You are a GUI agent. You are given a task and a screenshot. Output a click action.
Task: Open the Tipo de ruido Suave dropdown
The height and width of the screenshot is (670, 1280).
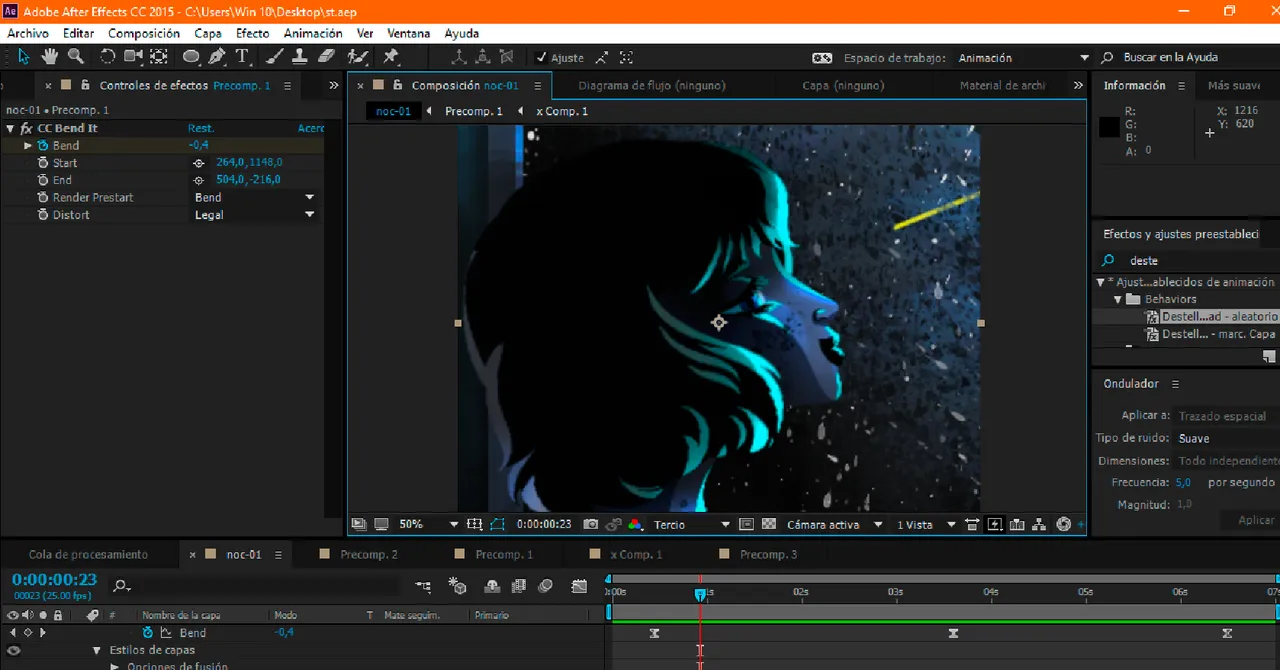click(1227, 439)
